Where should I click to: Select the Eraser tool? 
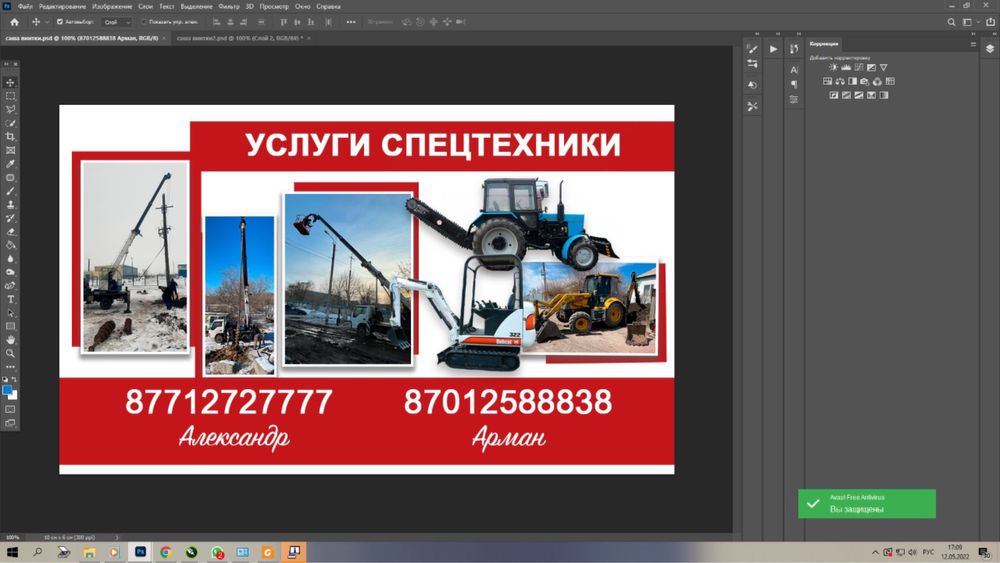point(10,231)
